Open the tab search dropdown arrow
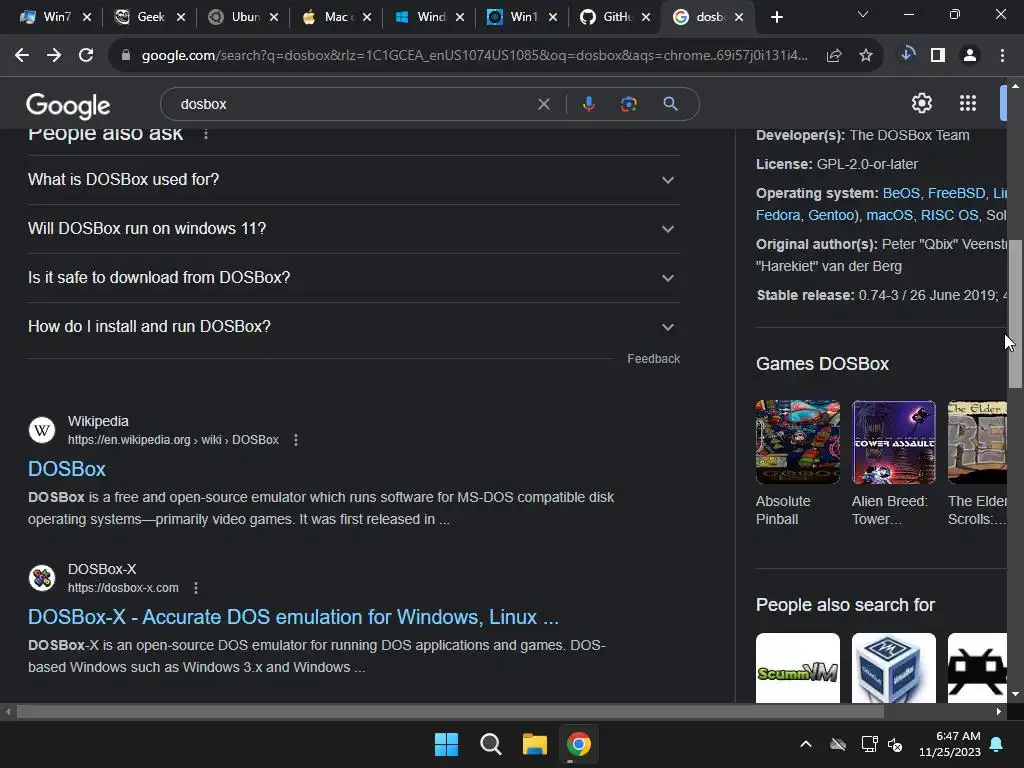The image size is (1024, 768). pyautogui.click(x=863, y=14)
